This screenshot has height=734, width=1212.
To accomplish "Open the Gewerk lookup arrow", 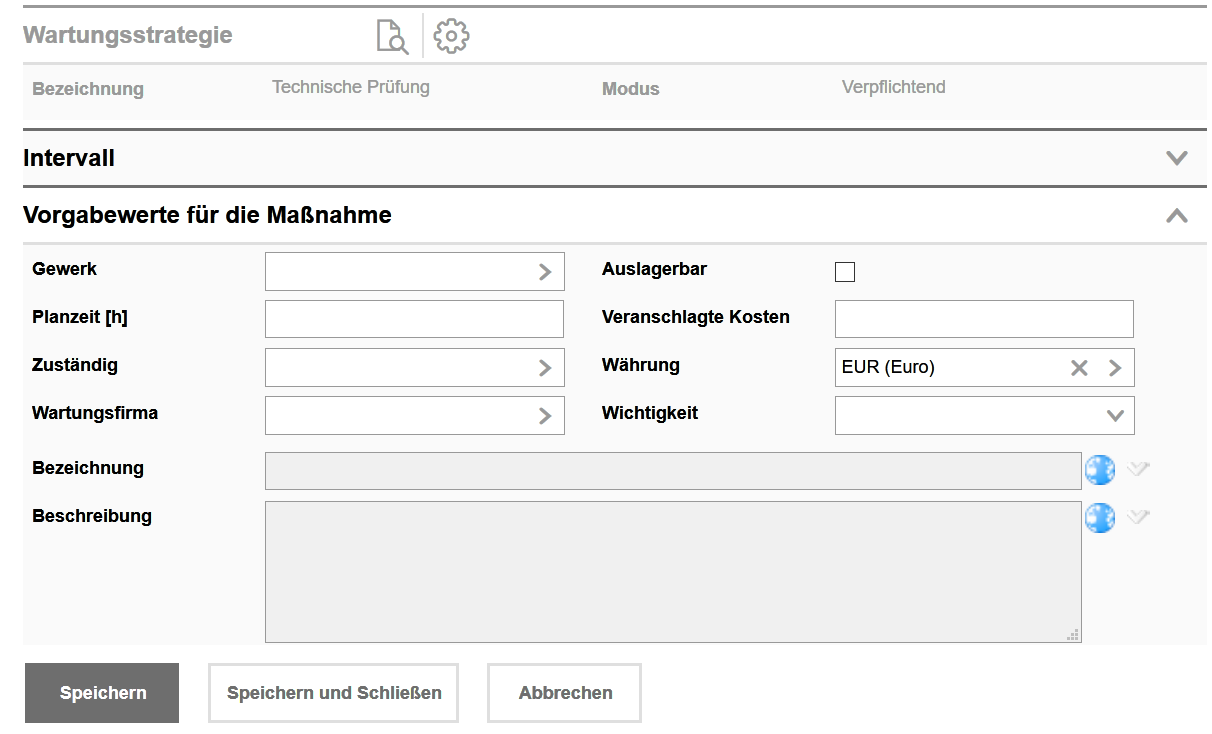I will pyautogui.click(x=546, y=271).
